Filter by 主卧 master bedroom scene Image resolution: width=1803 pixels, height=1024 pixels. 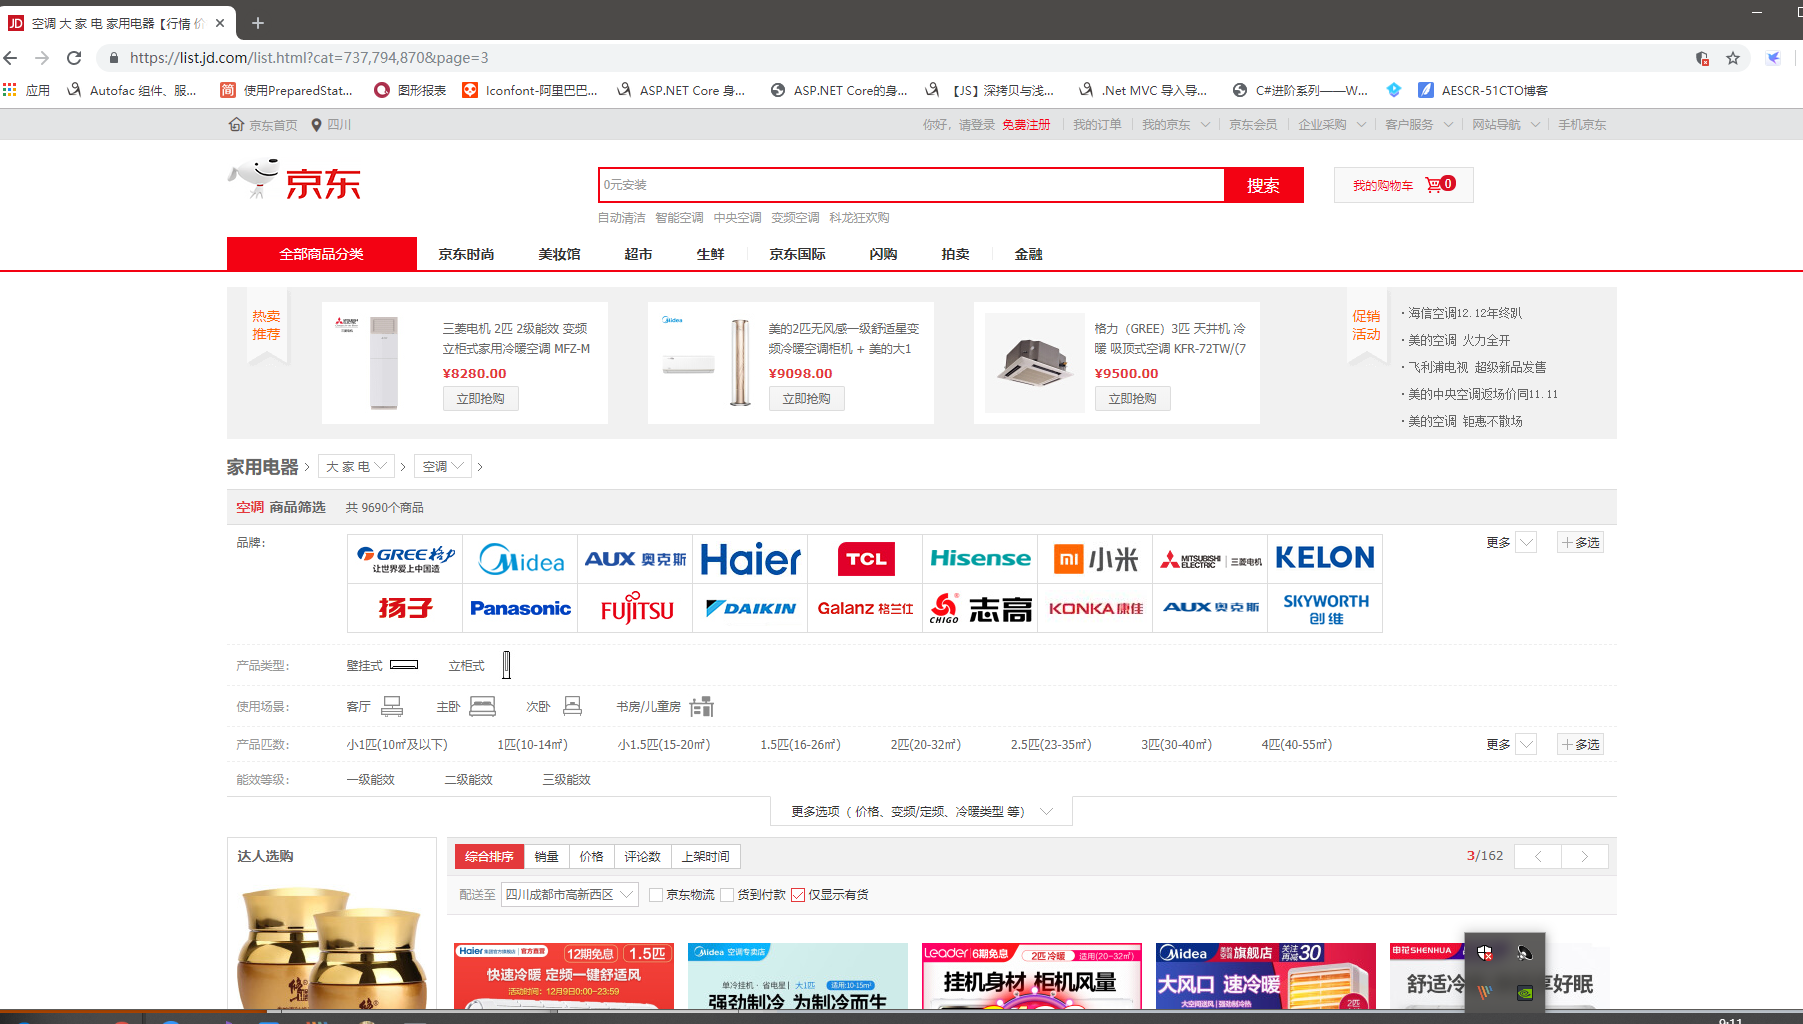(466, 706)
